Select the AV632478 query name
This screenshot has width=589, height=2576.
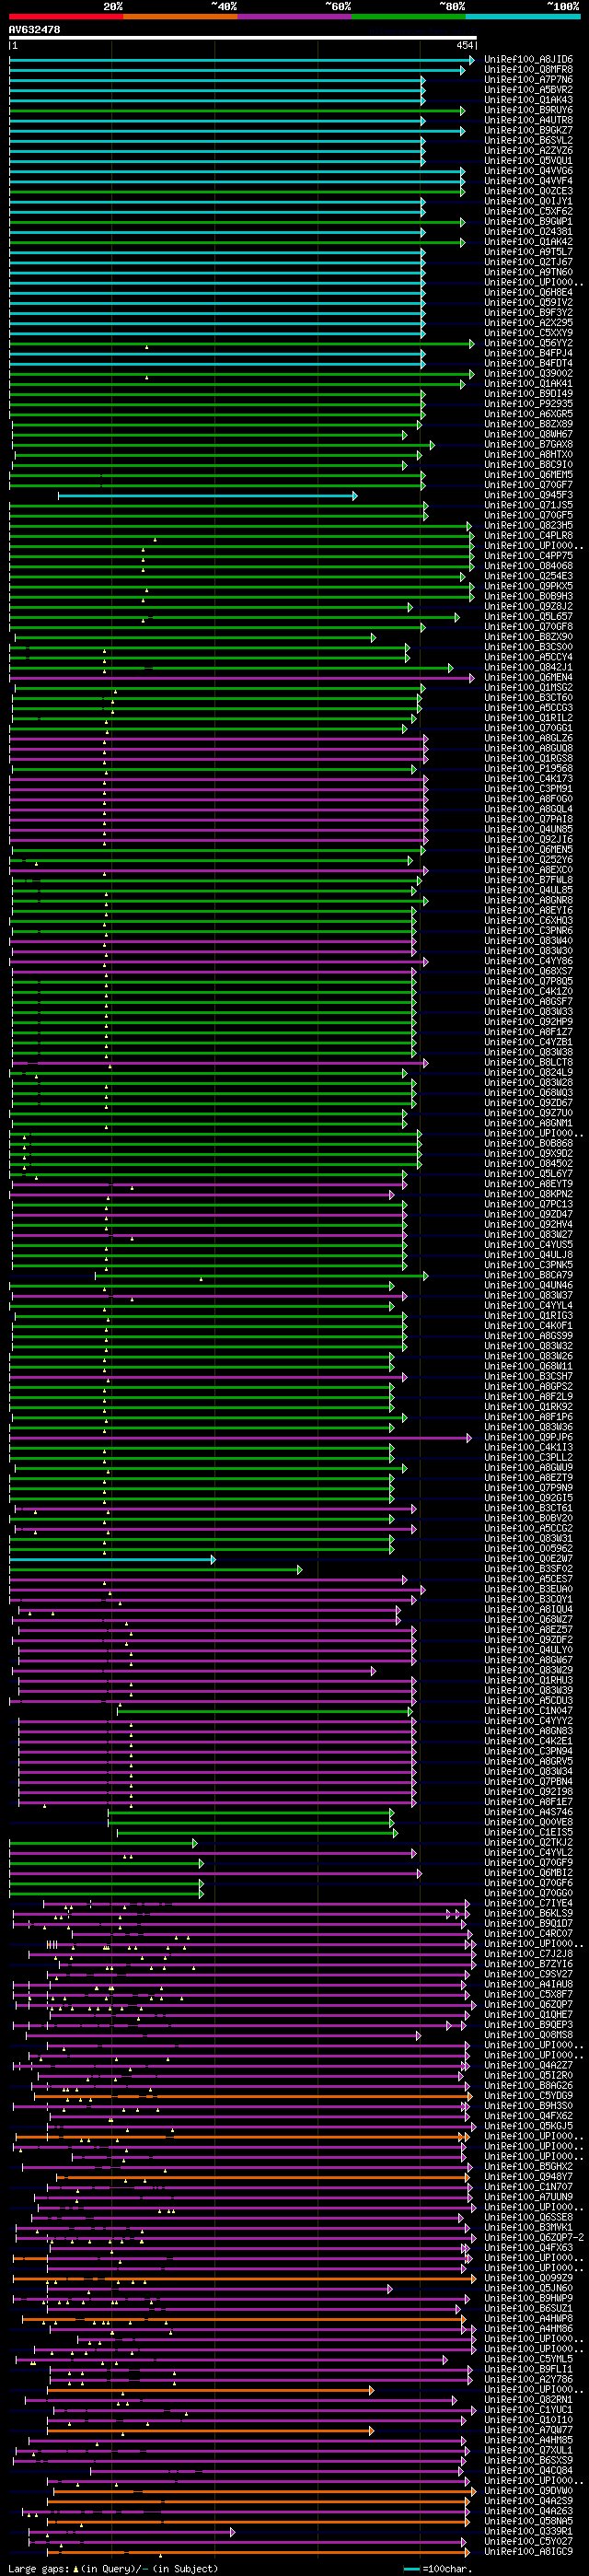click(35, 30)
